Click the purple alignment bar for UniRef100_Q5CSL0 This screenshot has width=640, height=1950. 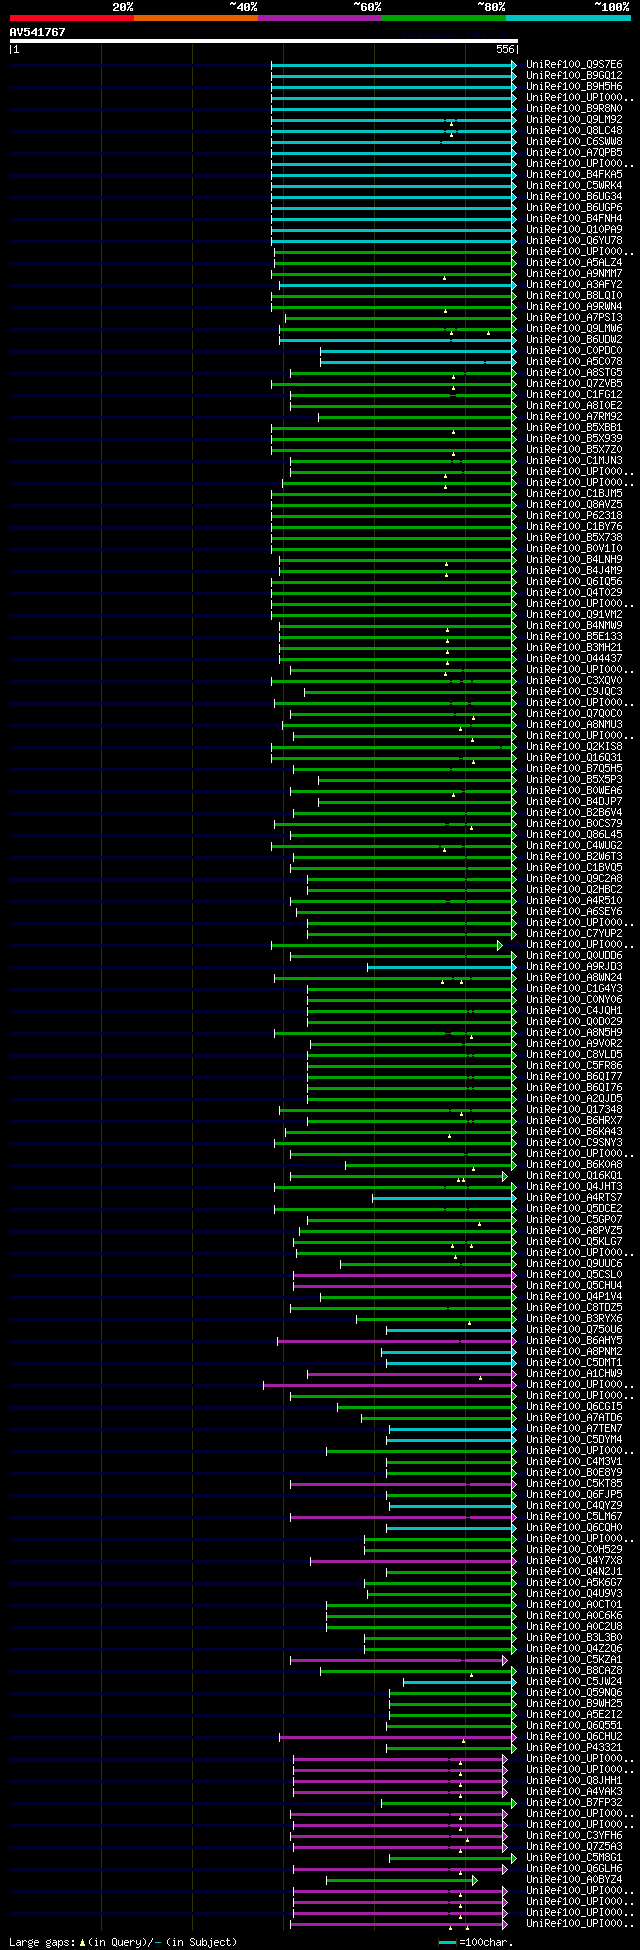point(404,1274)
